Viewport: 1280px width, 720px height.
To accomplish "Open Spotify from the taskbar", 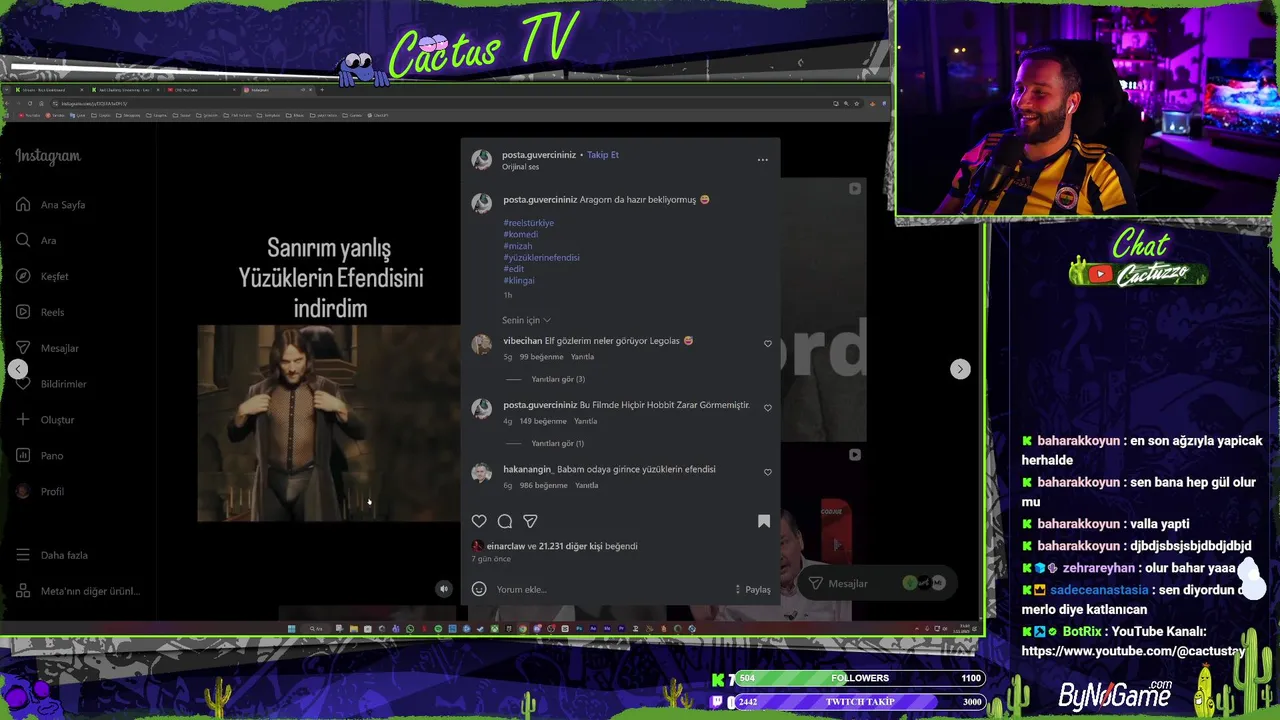I will pyautogui.click(x=438, y=629).
